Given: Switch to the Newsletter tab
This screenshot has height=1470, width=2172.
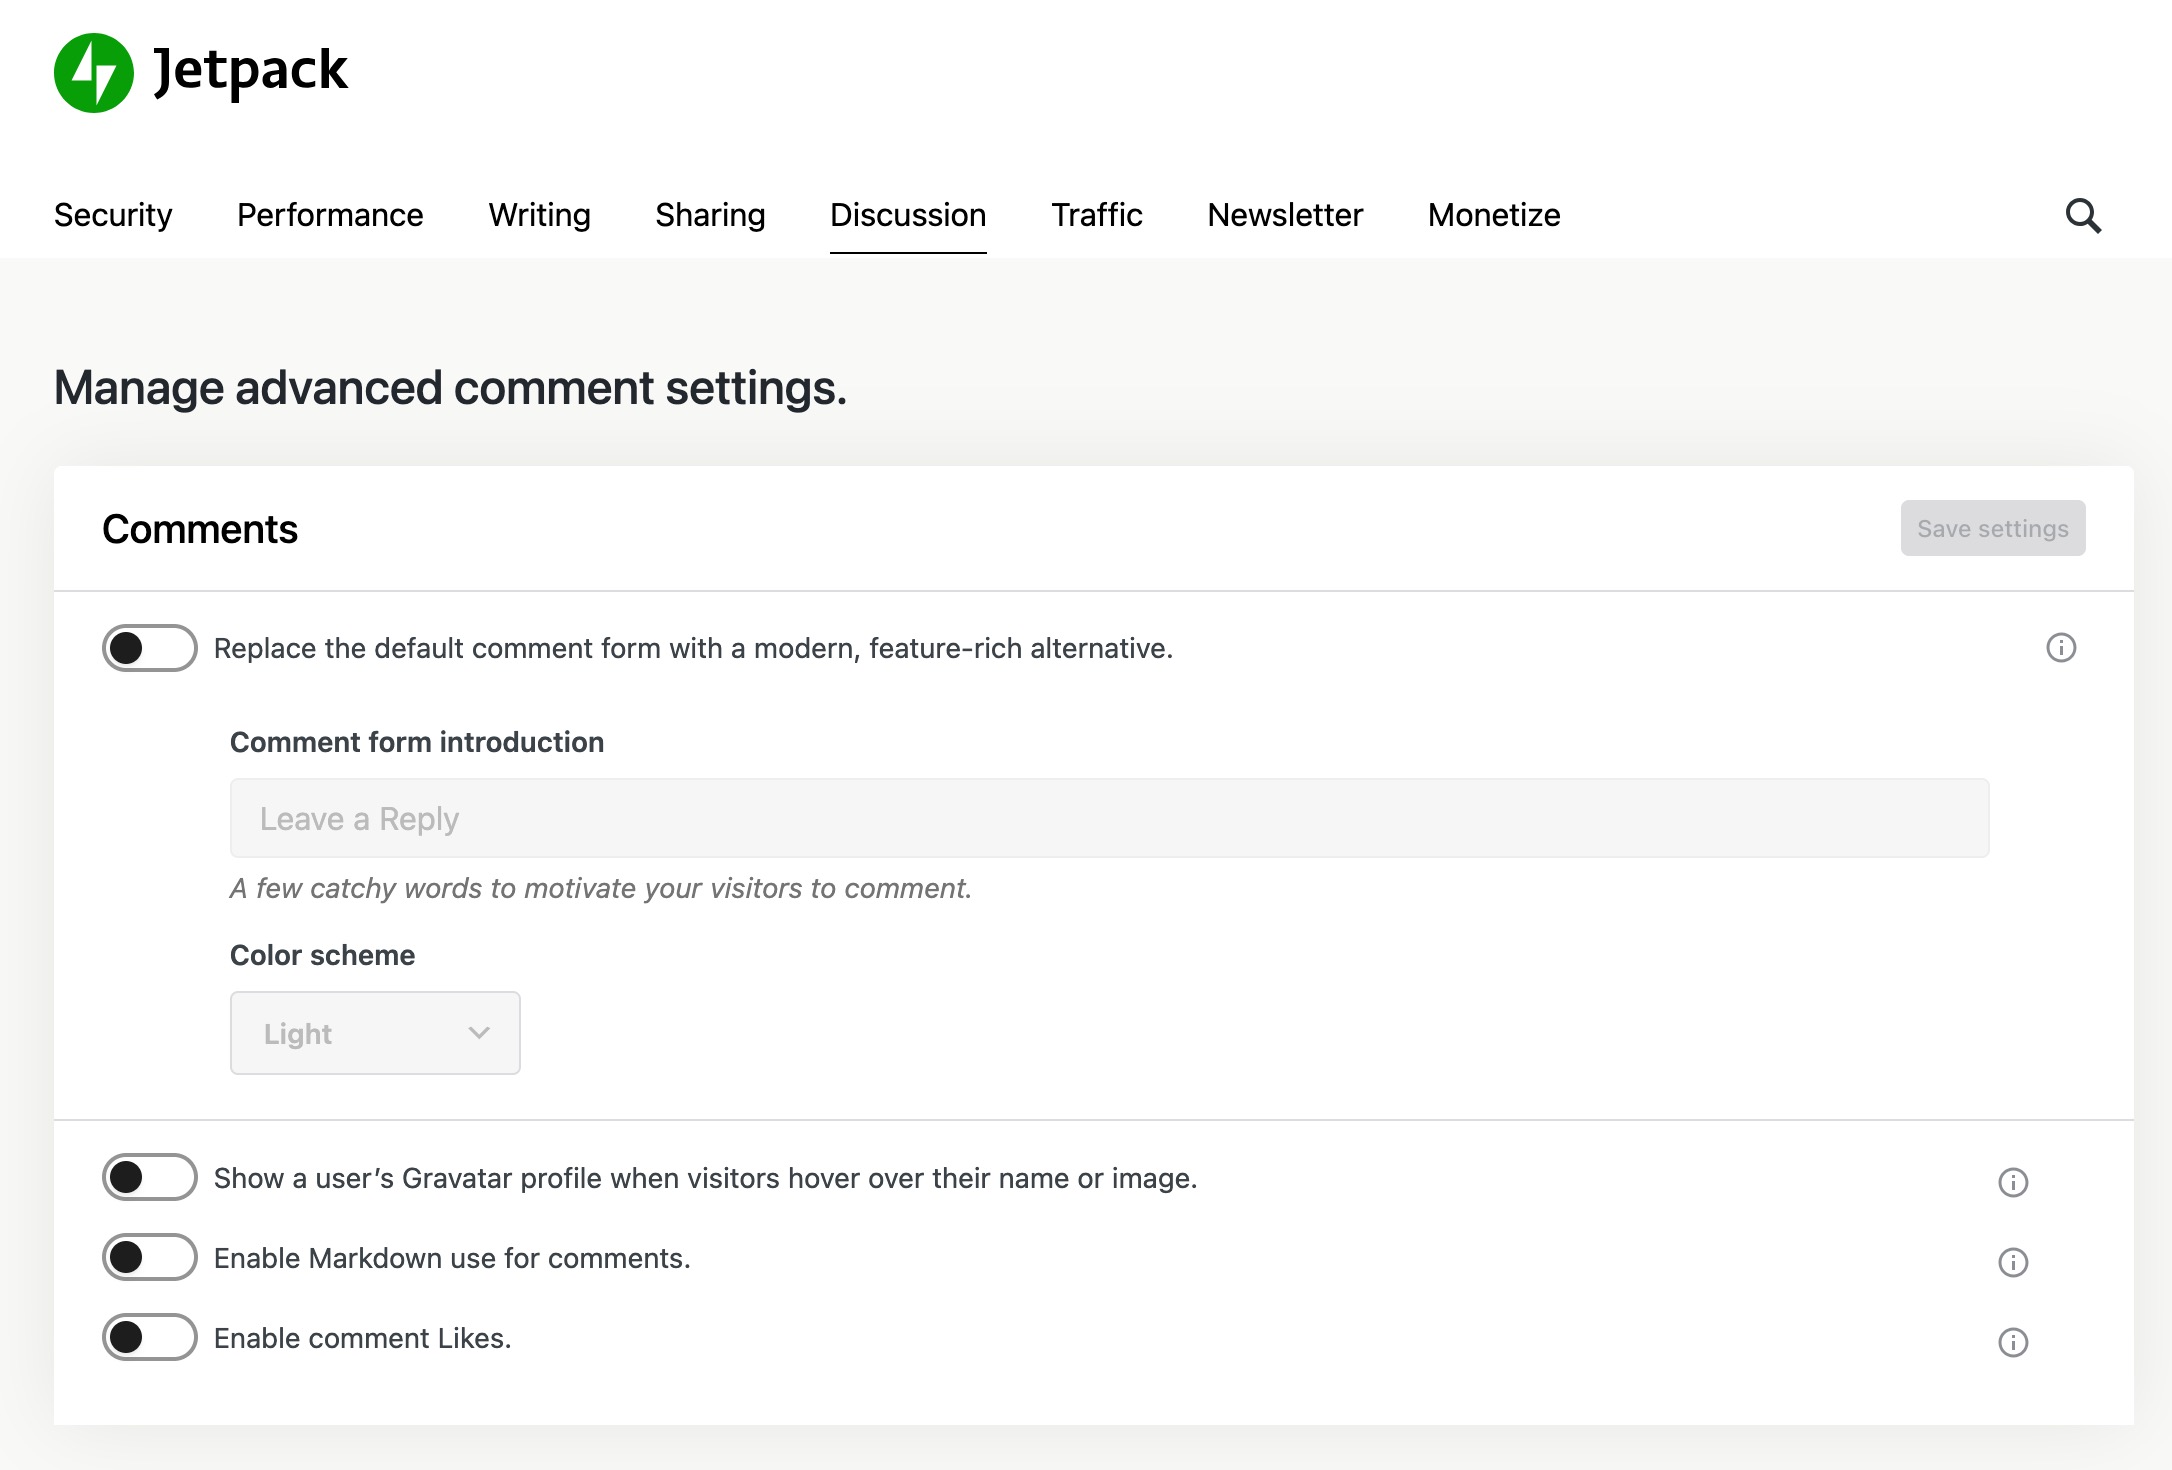Looking at the screenshot, I should click(x=1285, y=215).
